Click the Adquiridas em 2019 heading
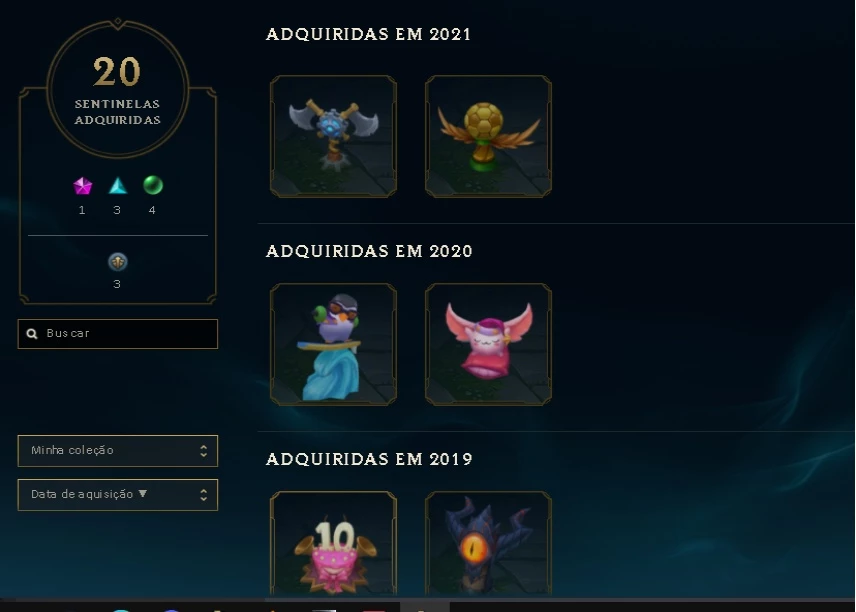856x612 pixels. pyautogui.click(x=369, y=459)
